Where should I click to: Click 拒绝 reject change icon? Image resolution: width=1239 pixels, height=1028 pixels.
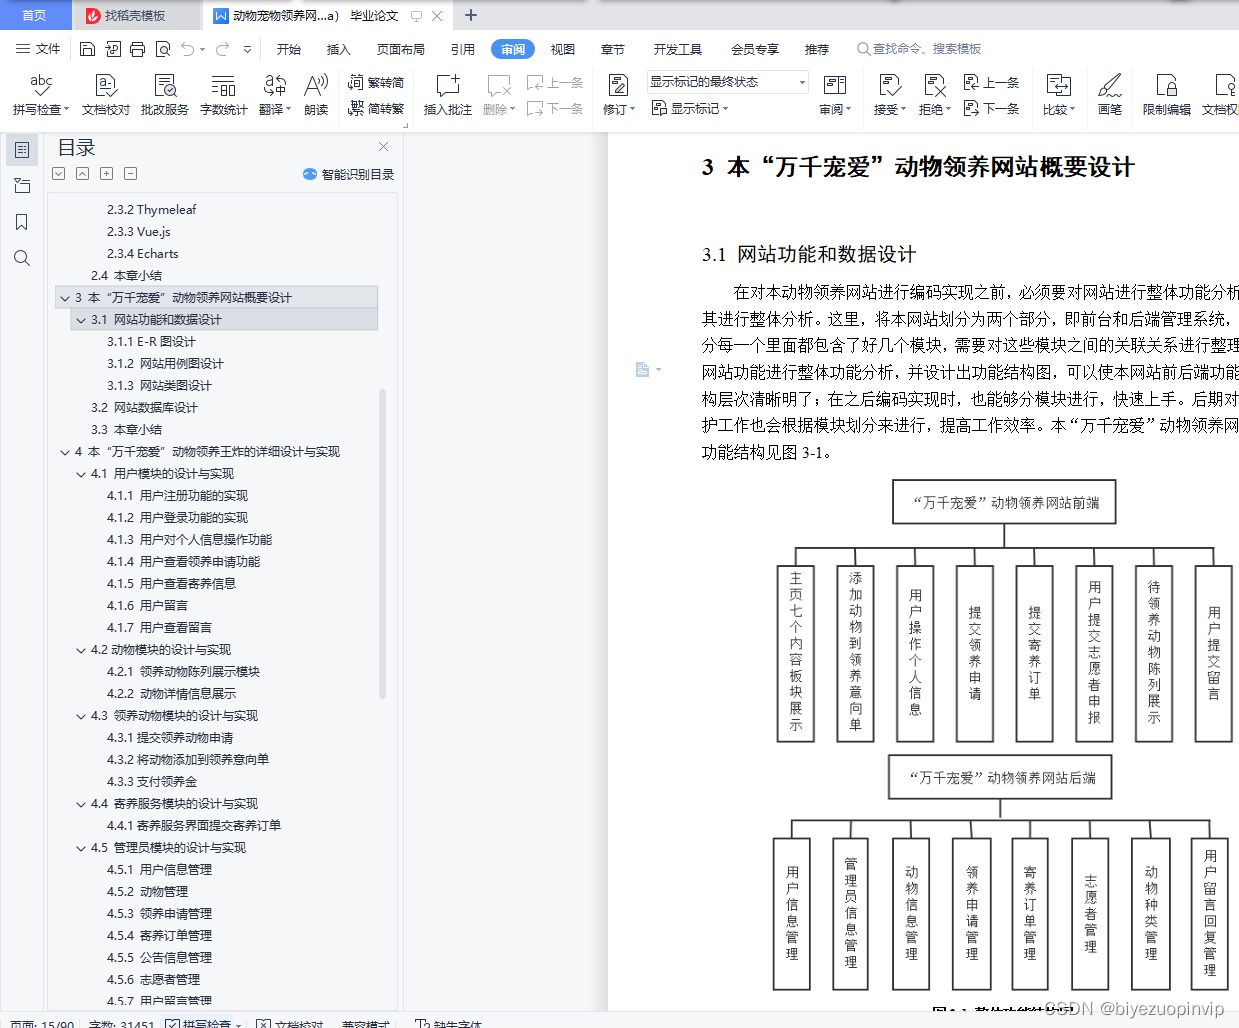(x=934, y=85)
